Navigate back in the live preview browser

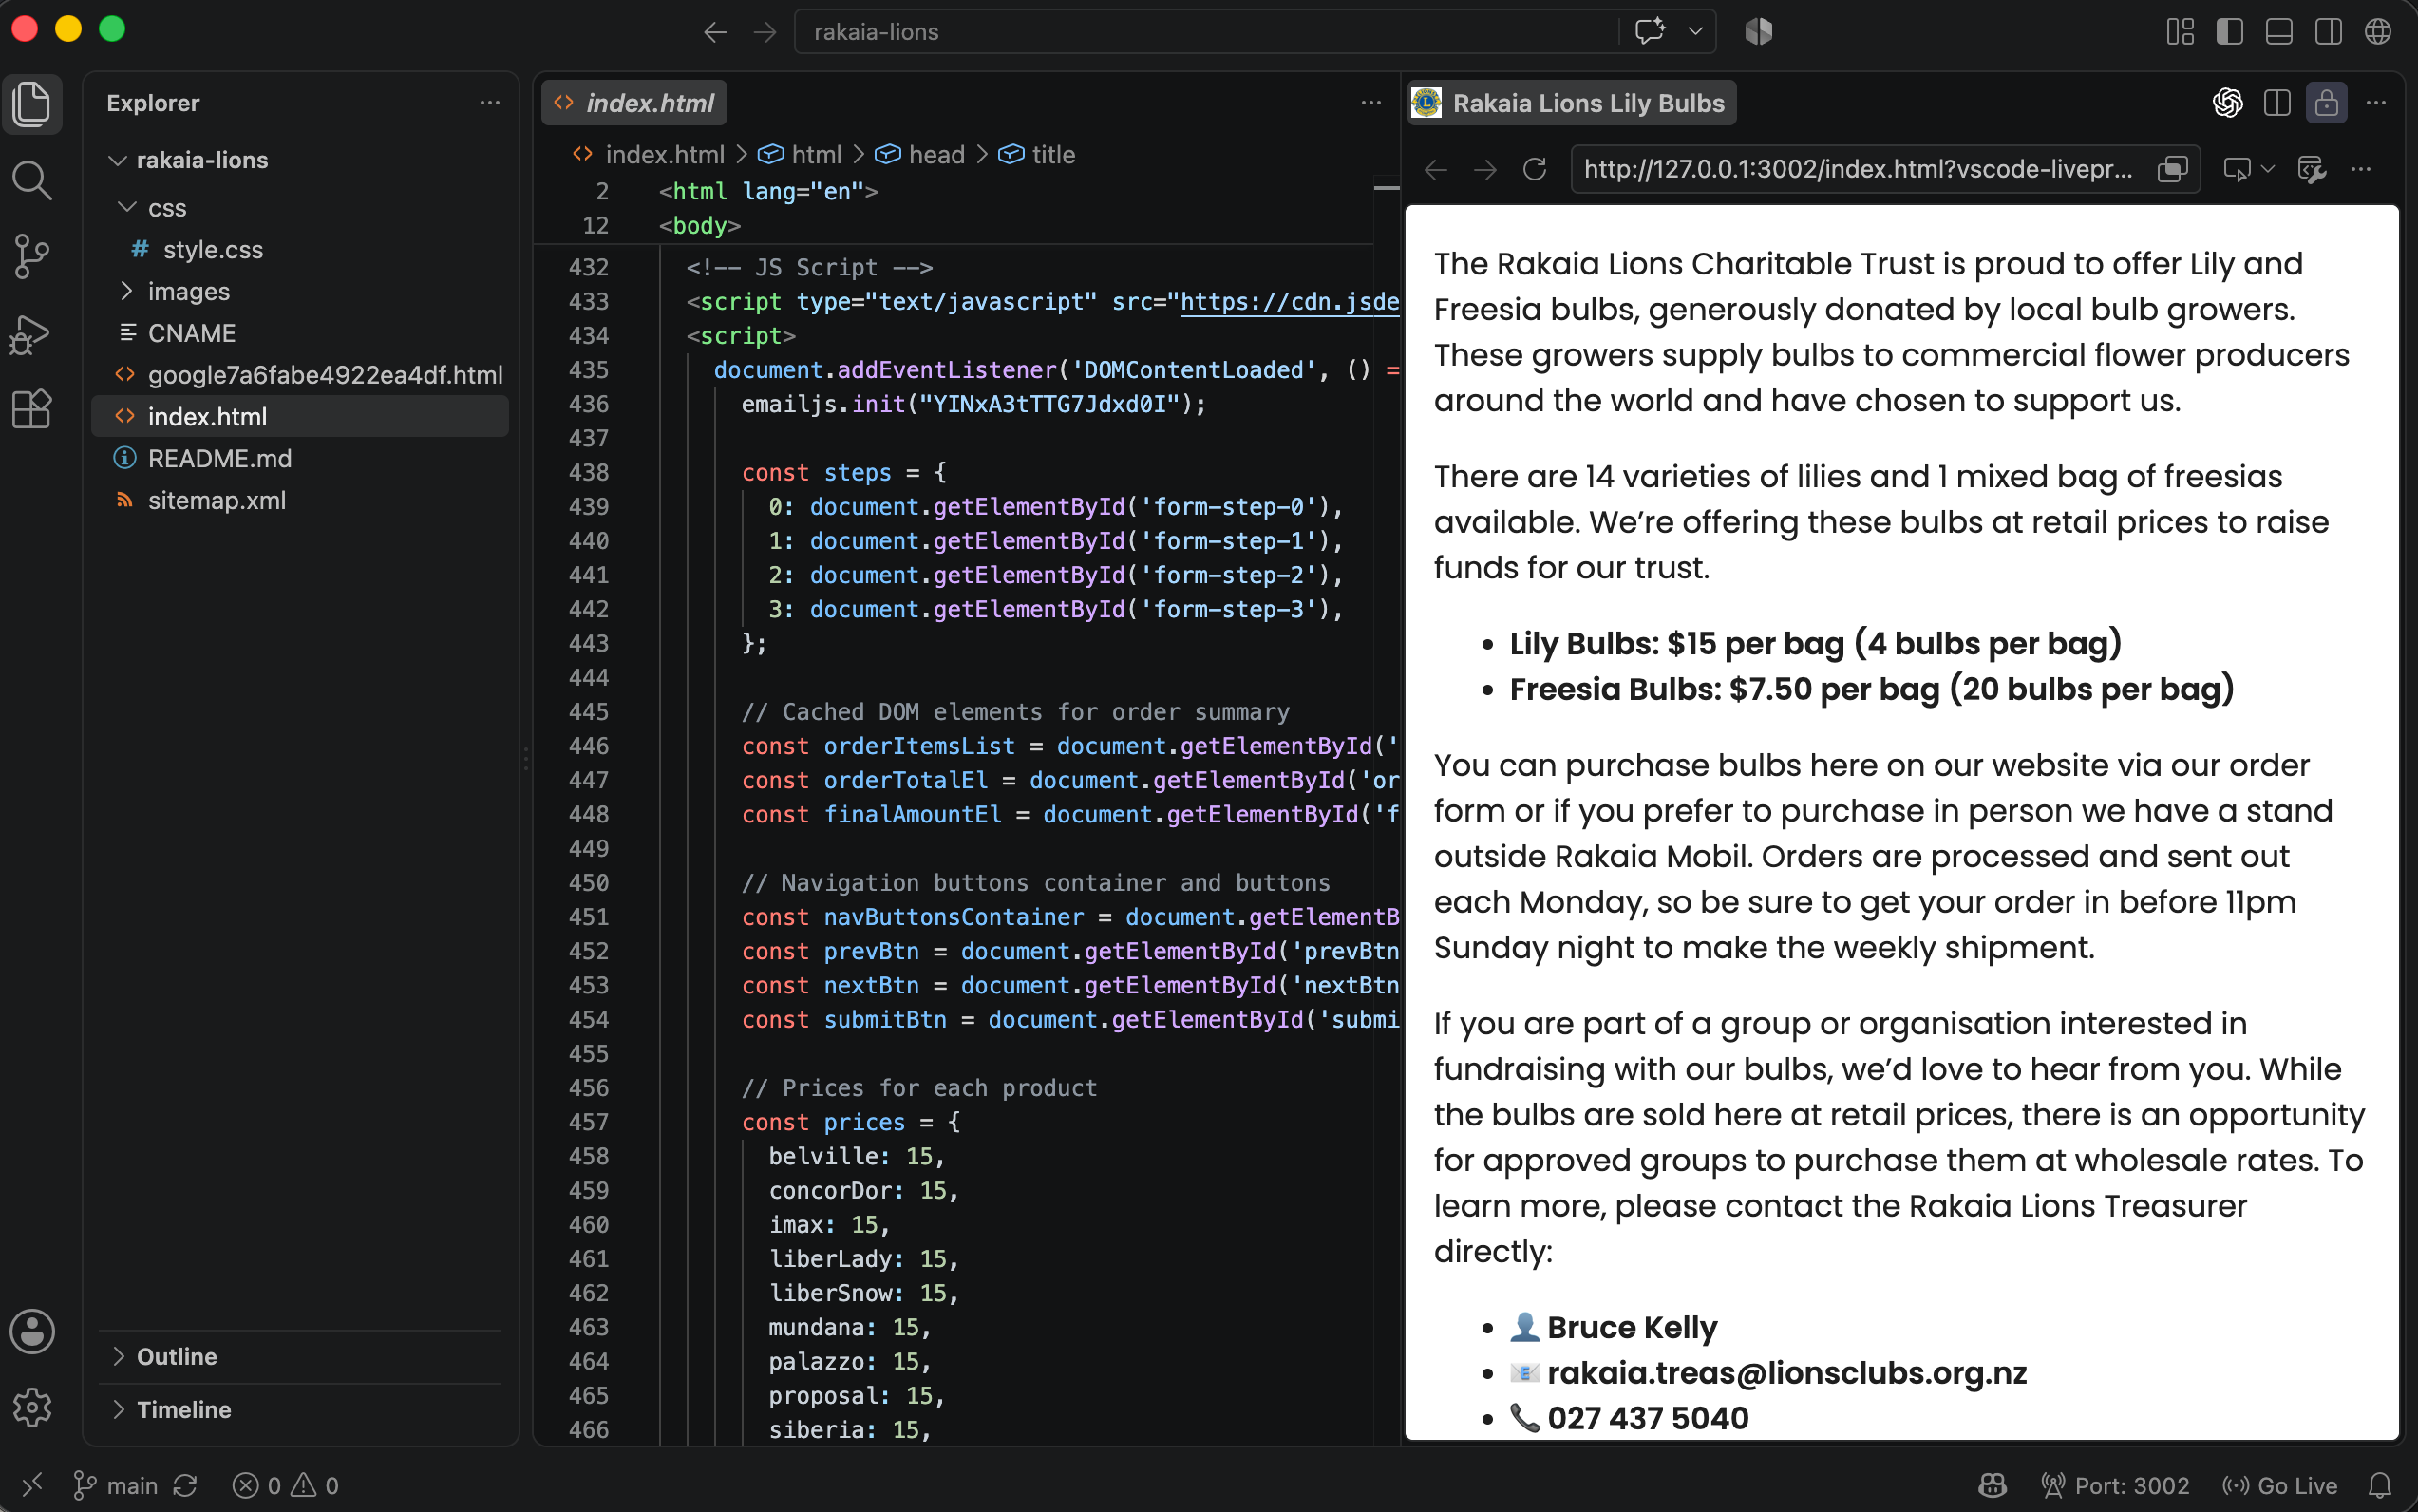click(1436, 169)
